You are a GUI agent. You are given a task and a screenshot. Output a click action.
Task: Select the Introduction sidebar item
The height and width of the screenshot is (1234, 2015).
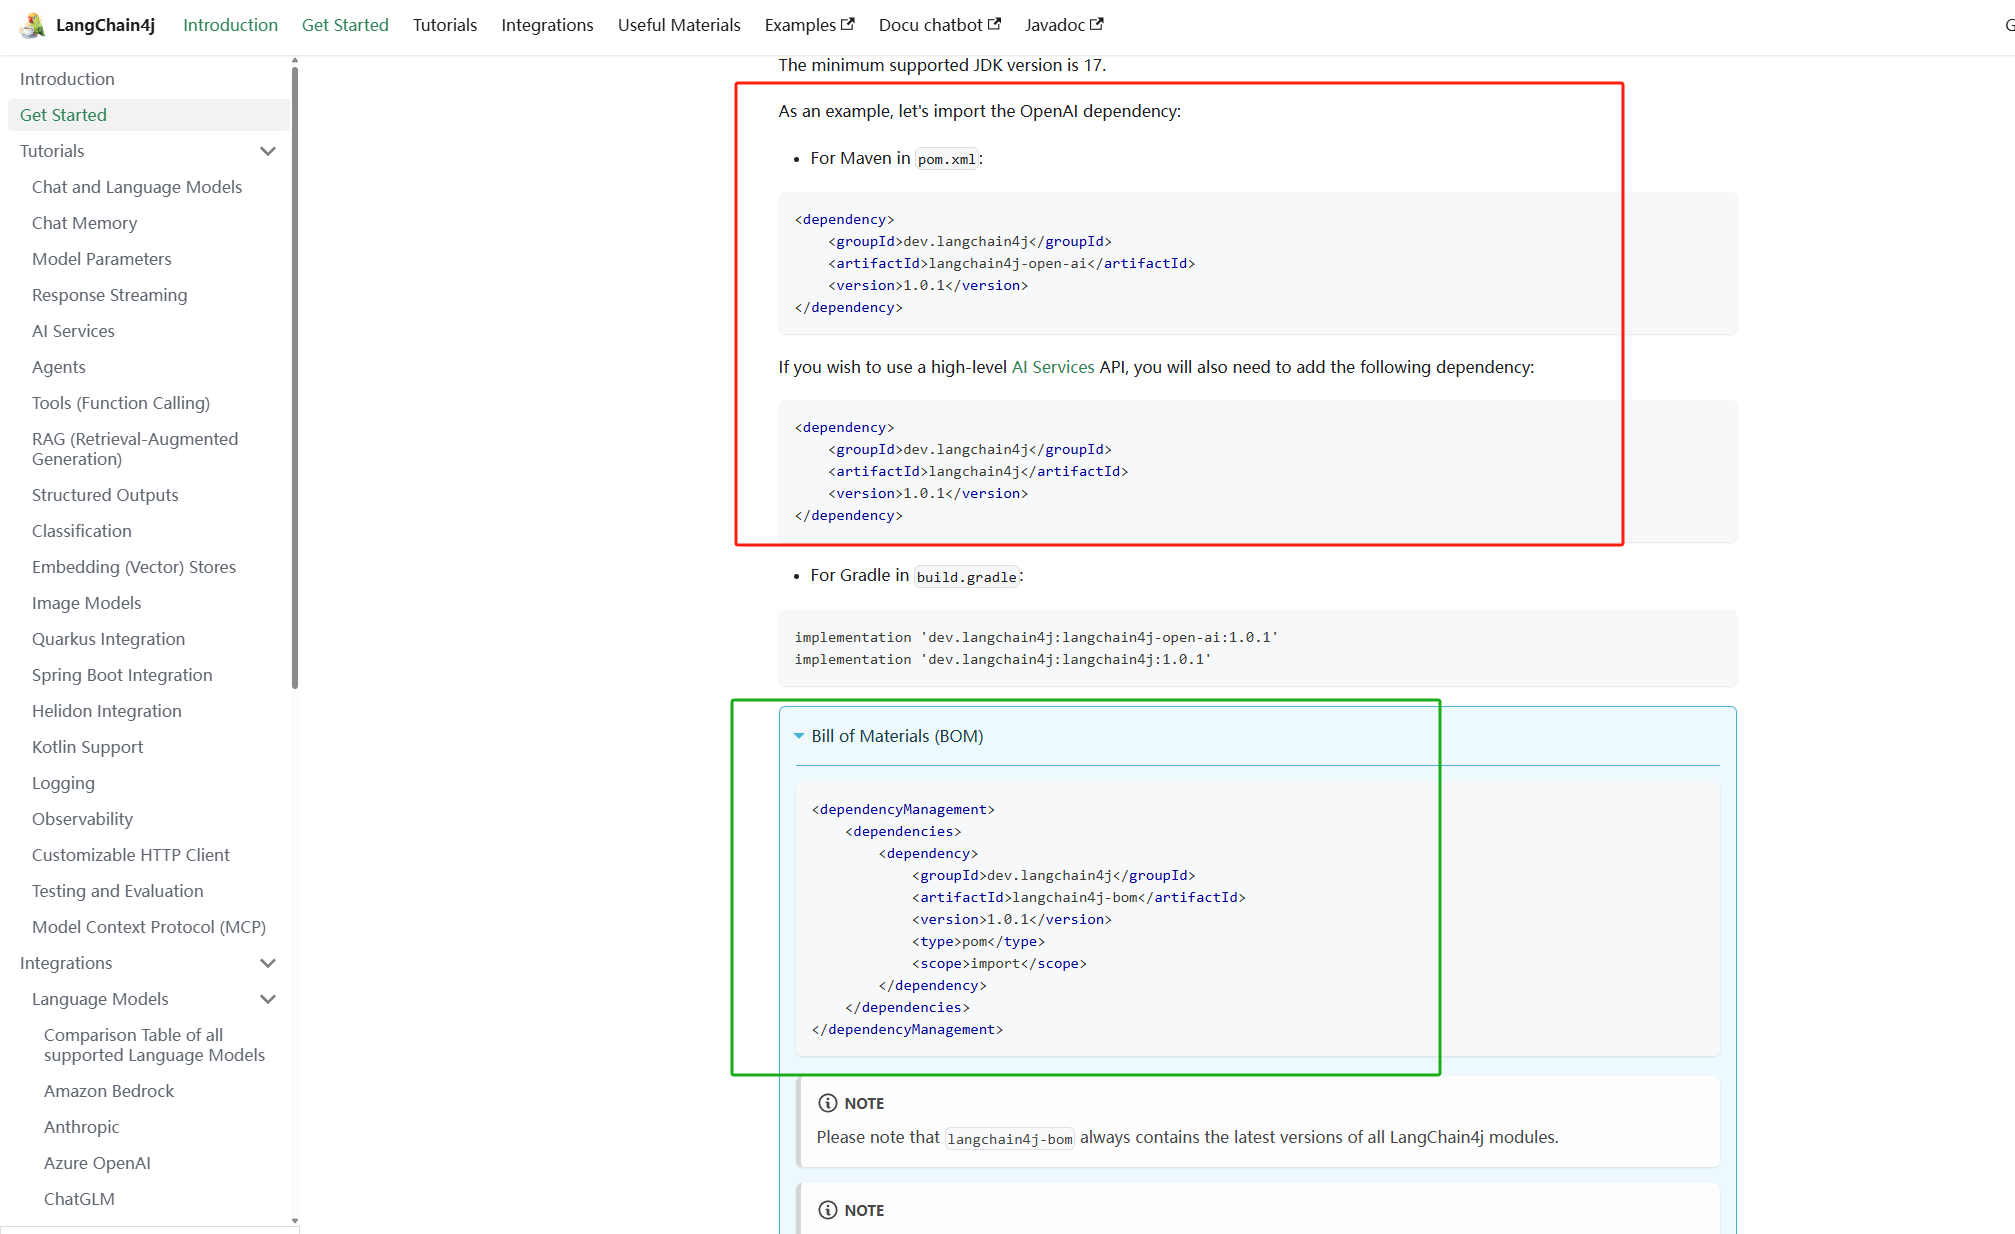67,79
